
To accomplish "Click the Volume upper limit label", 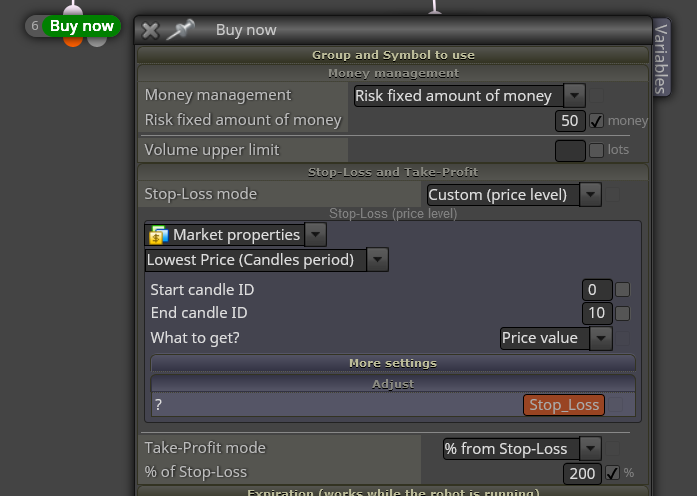I will 212,150.
